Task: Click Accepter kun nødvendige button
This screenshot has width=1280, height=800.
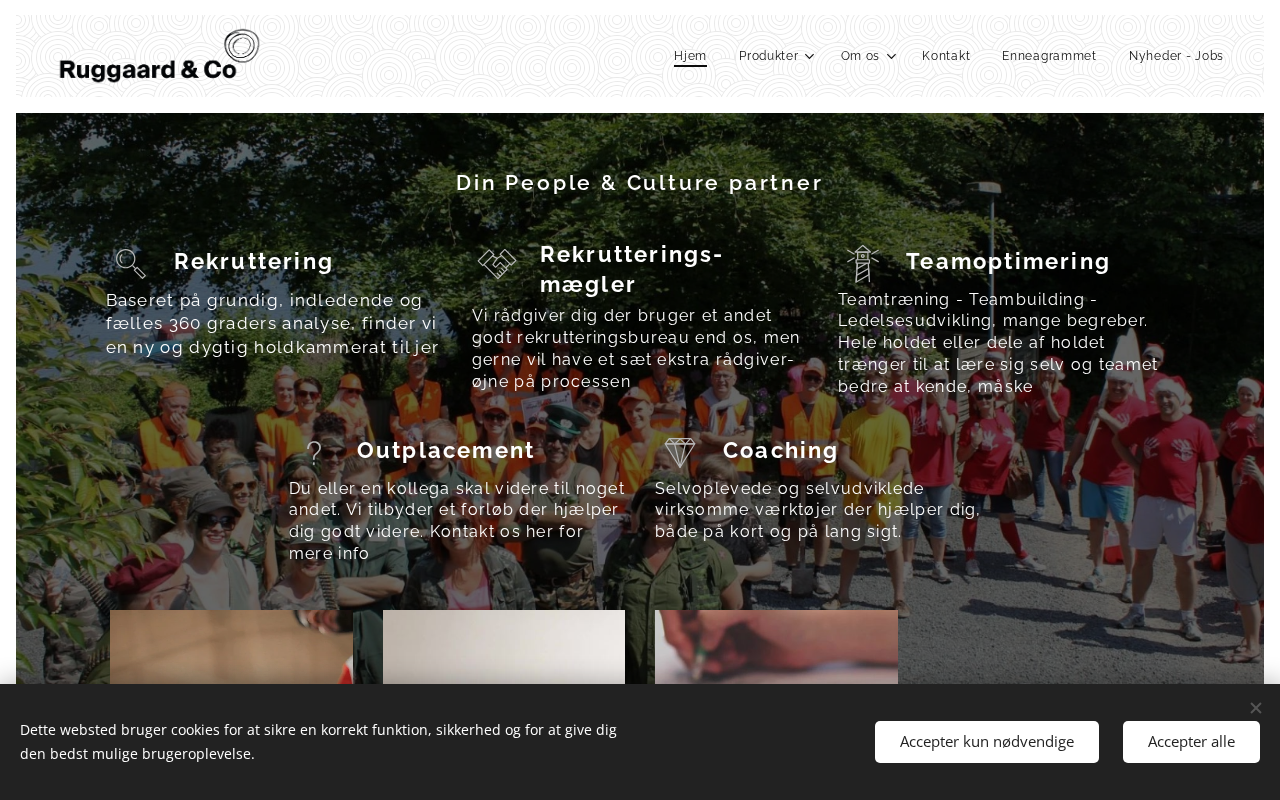Action: [987, 742]
